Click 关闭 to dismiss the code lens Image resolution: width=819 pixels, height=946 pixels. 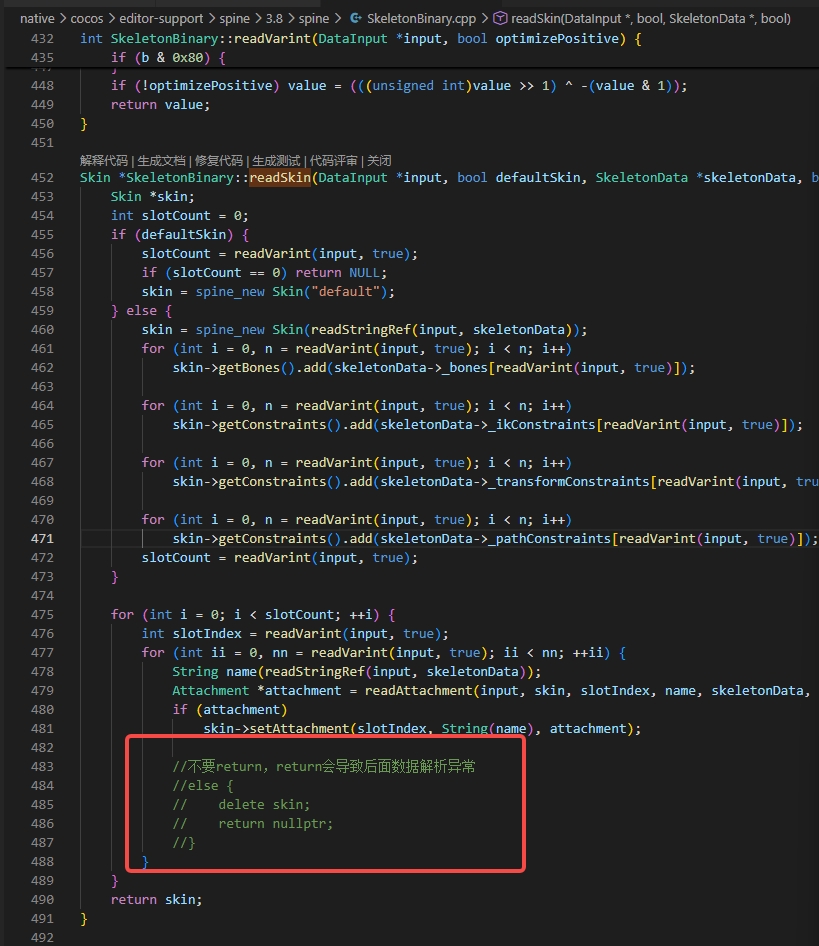pyautogui.click(x=379, y=160)
